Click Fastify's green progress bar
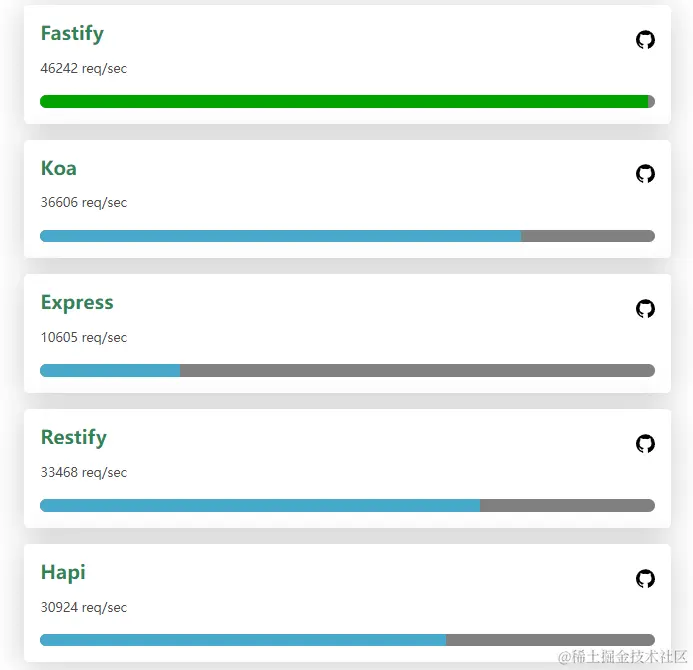The height and width of the screenshot is (670, 693). point(344,101)
